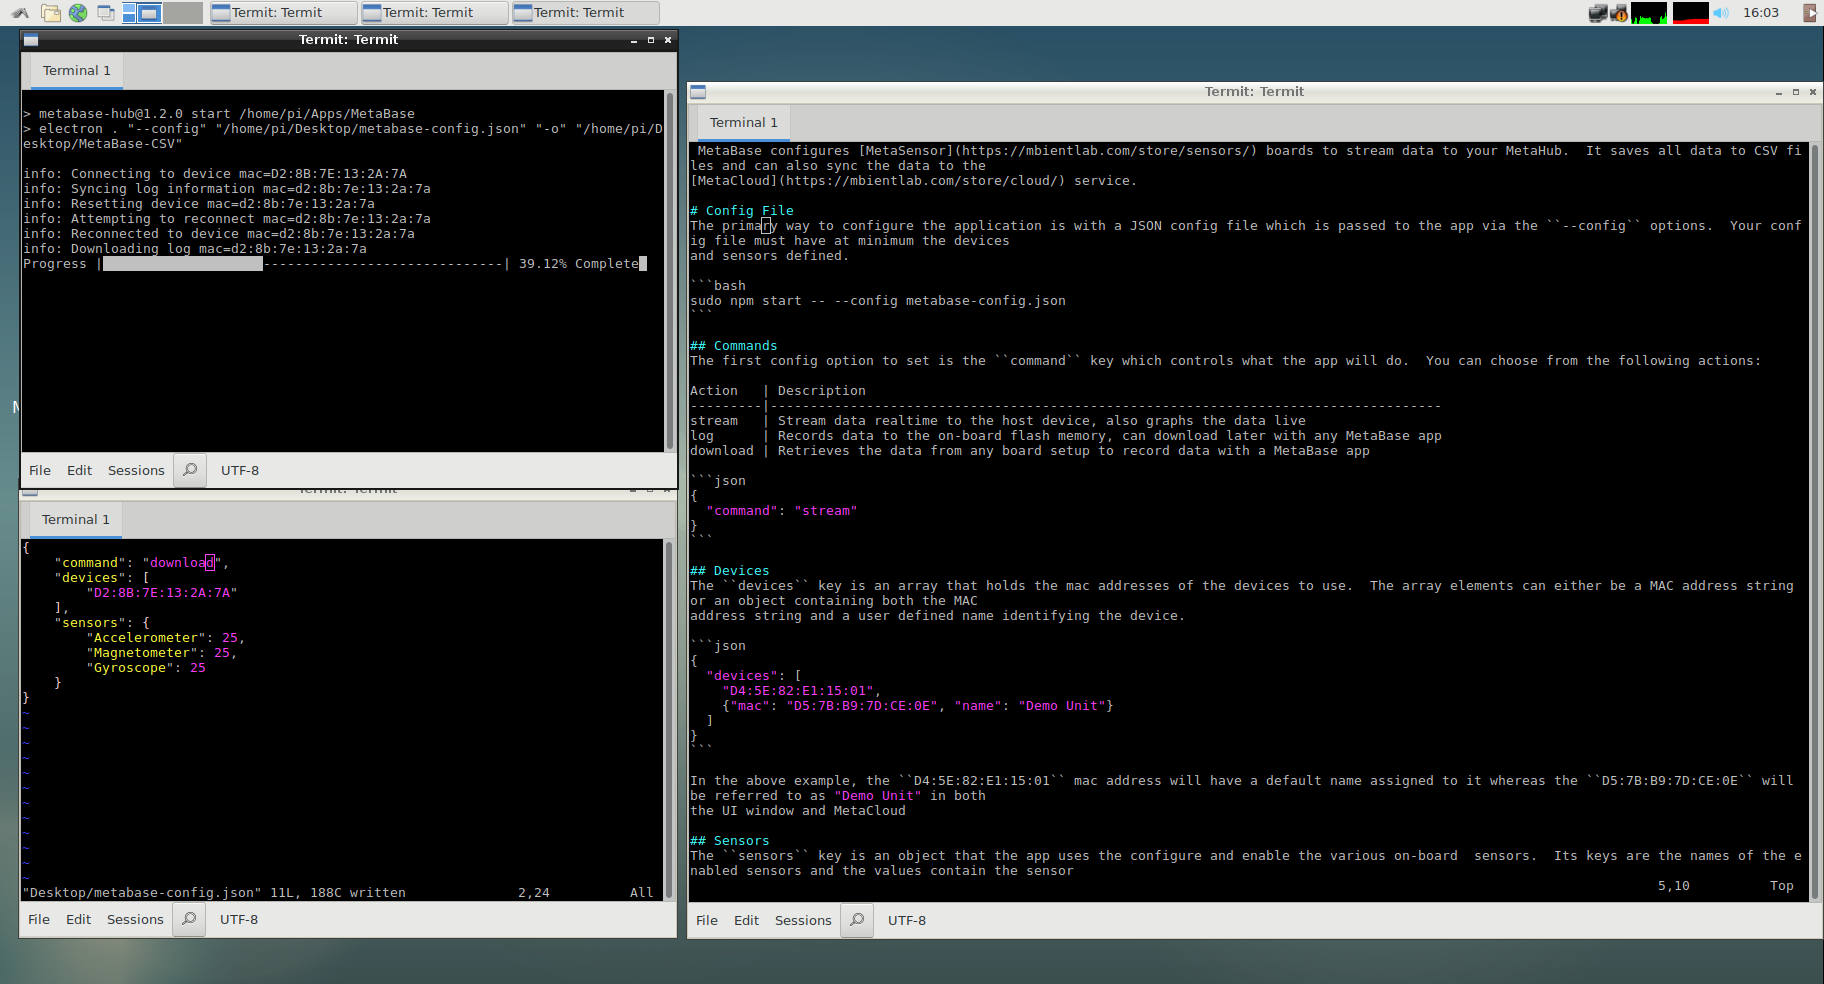Click MAC address "D2:8B:7E:13:2A:7A" in config editor
Screen dimensions: 1824x984
click(x=162, y=593)
